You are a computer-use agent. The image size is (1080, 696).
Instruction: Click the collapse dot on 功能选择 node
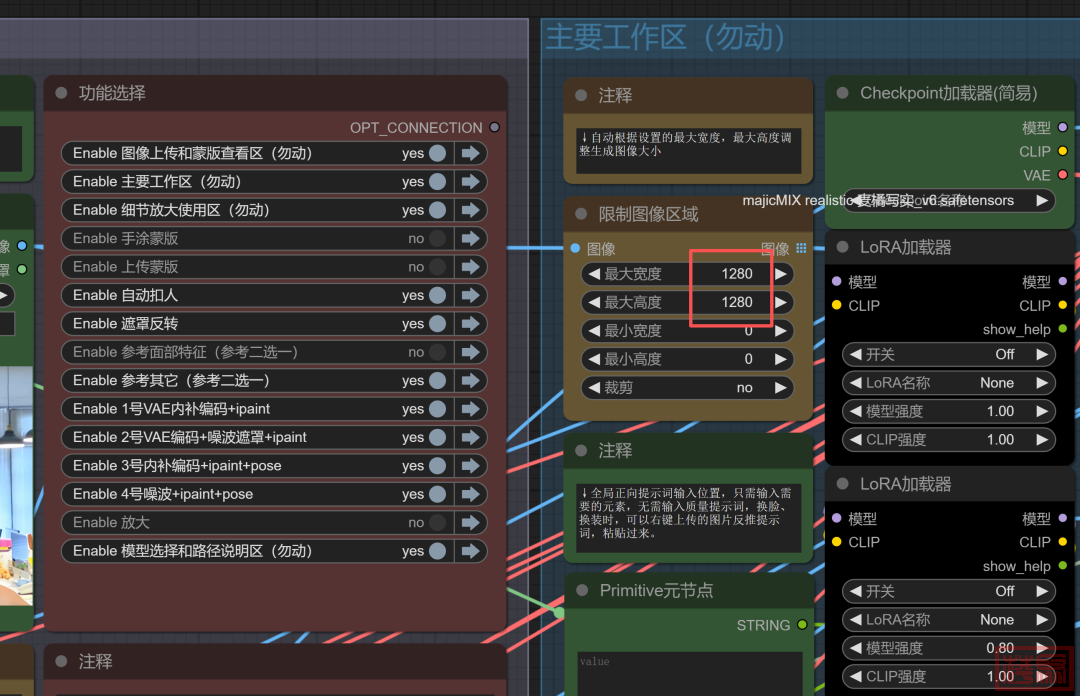coord(61,93)
